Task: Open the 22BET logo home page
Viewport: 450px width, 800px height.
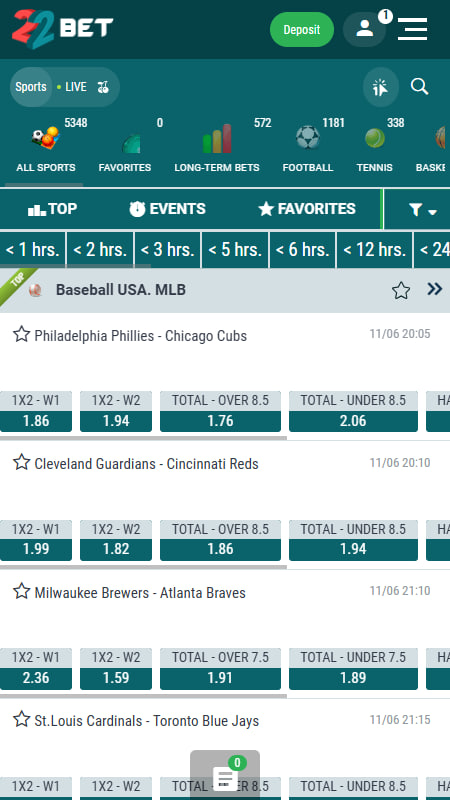Action: pyautogui.click(x=62, y=29)
